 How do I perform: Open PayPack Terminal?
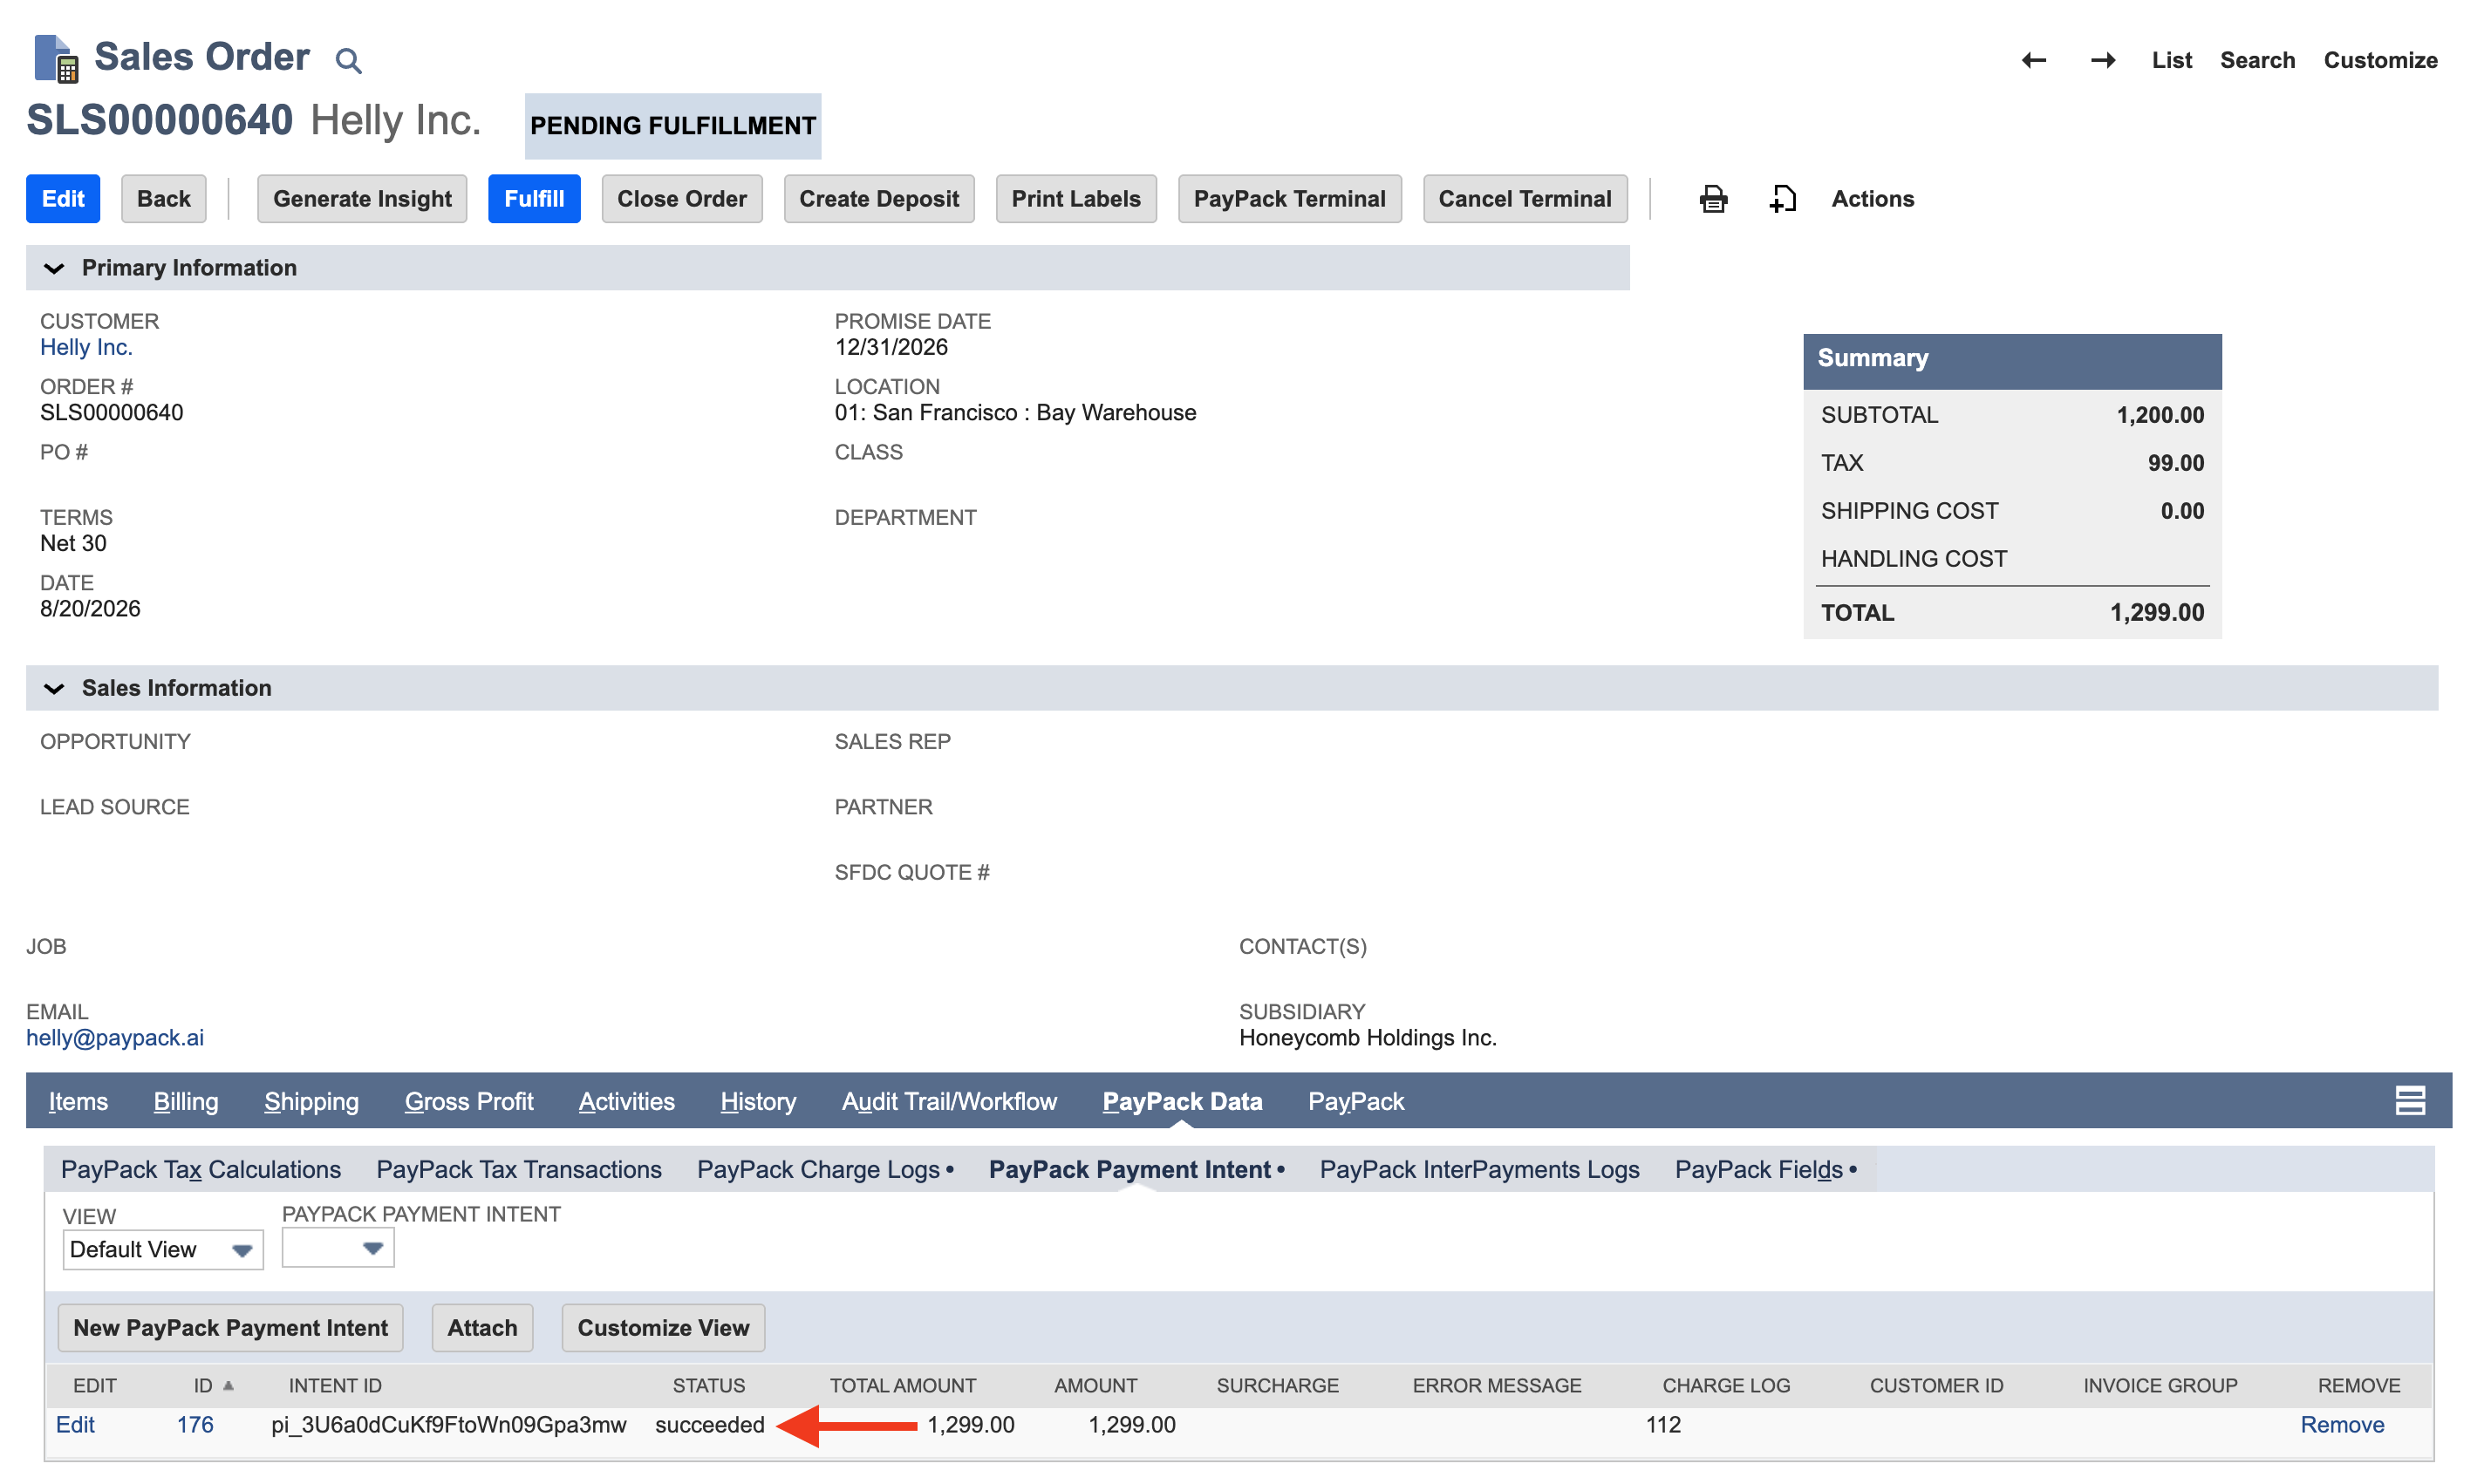click(1289, 199)
